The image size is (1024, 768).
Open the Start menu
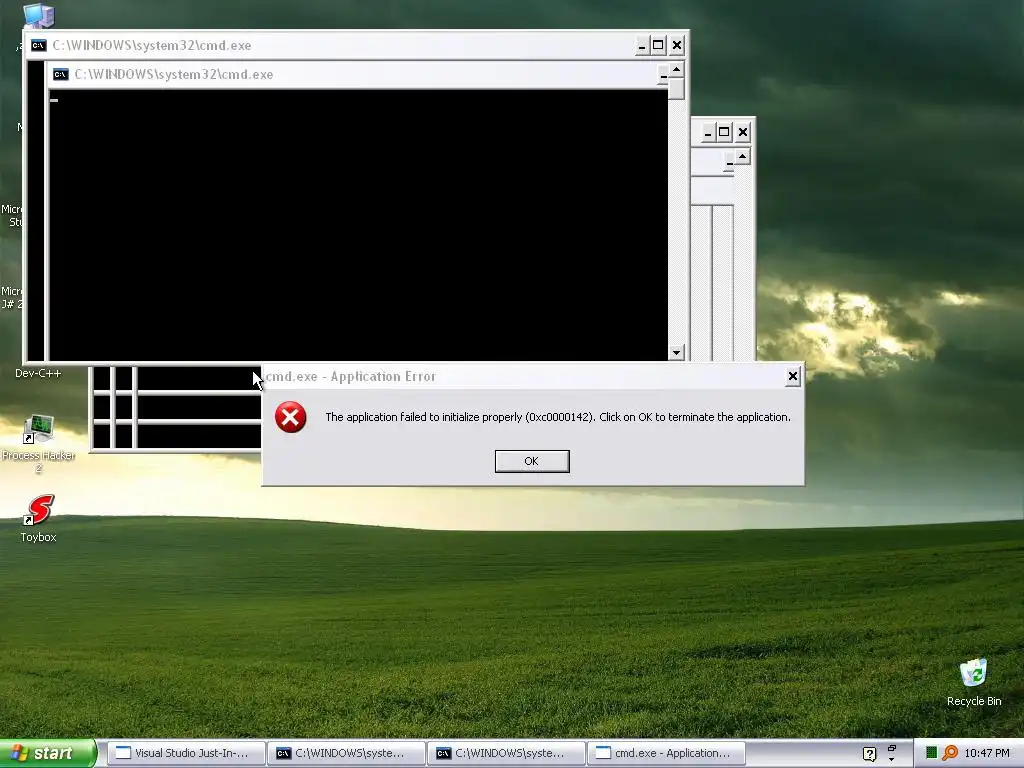pos(48,753)
